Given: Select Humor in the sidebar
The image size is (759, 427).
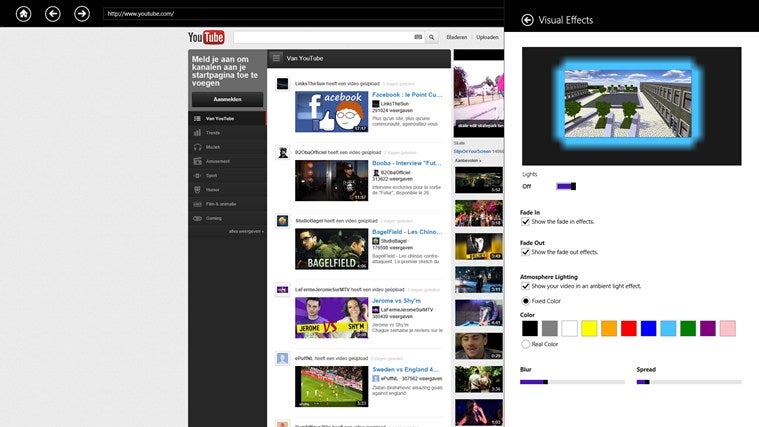Looking at the screenshot, I should (227, 190).
